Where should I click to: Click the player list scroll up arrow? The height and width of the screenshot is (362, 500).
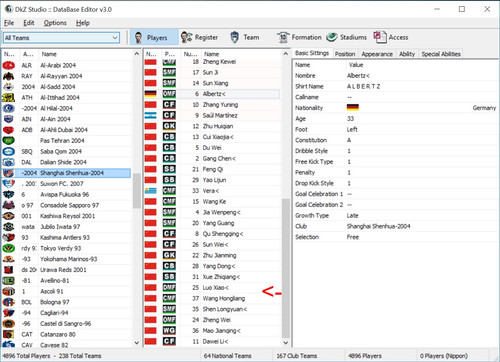point(286,54)
